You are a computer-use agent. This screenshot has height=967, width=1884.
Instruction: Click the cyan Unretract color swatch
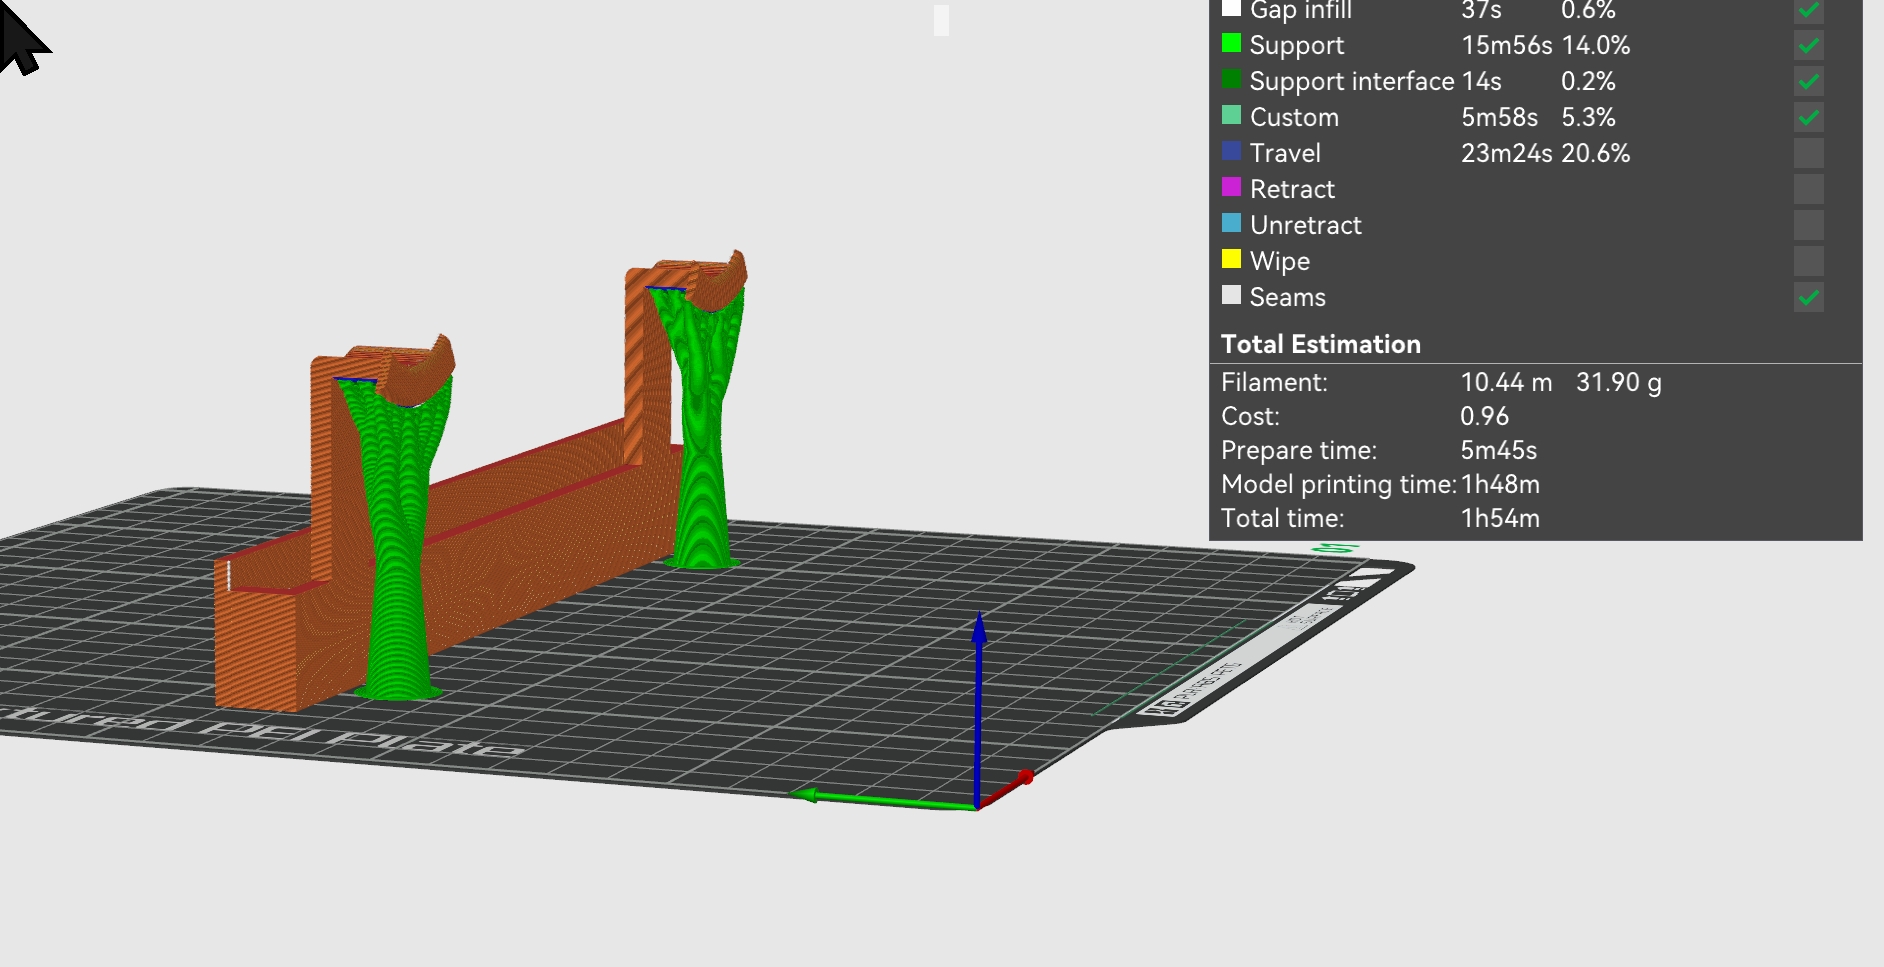click(x=1231, y=223)
